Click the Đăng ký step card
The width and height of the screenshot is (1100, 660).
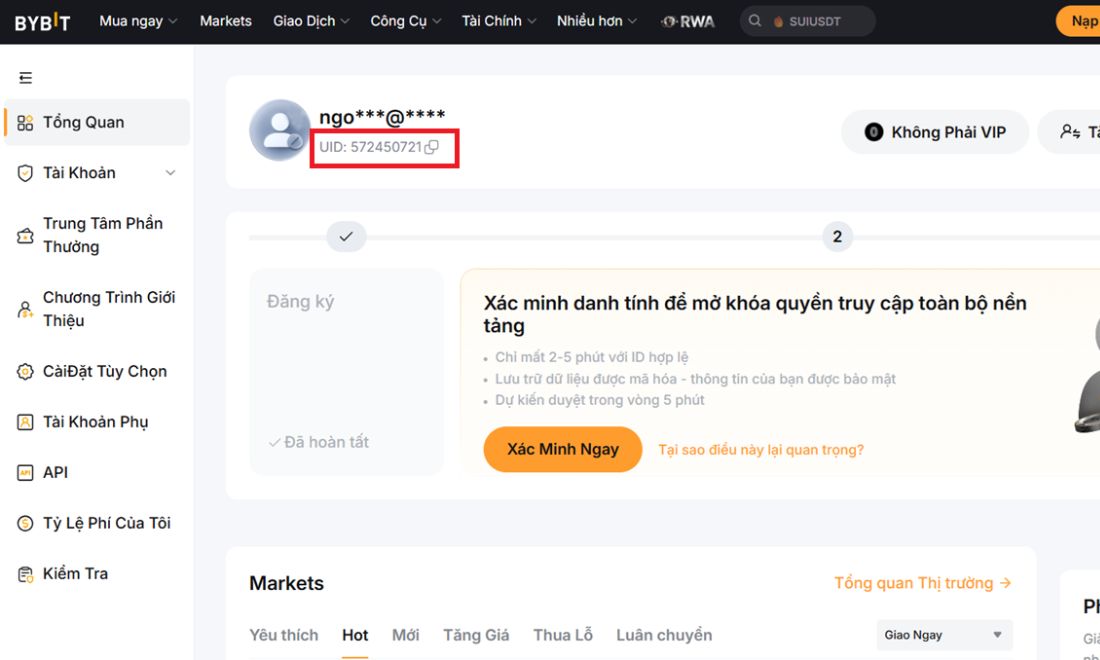346,372
